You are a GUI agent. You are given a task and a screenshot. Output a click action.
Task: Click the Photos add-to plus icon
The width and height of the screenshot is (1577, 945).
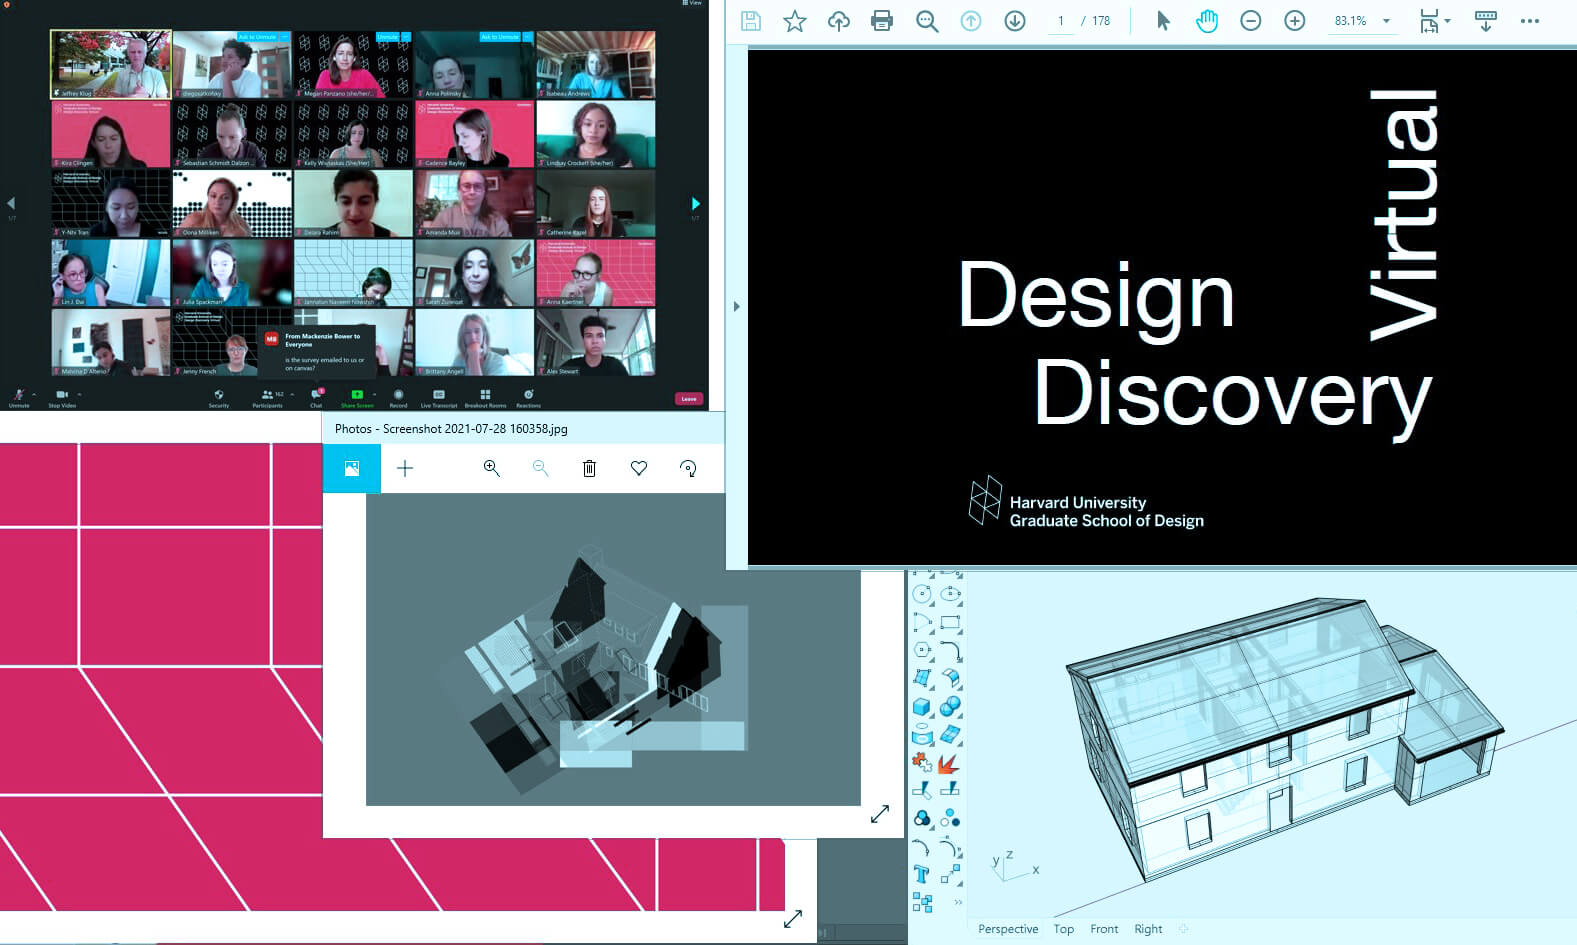pos(405,468)
